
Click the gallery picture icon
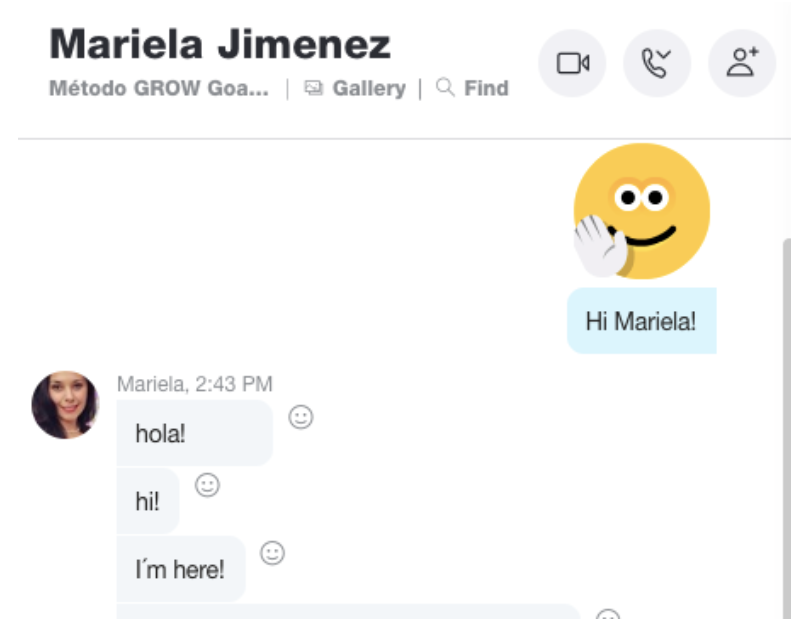click(x=313, y=88)
